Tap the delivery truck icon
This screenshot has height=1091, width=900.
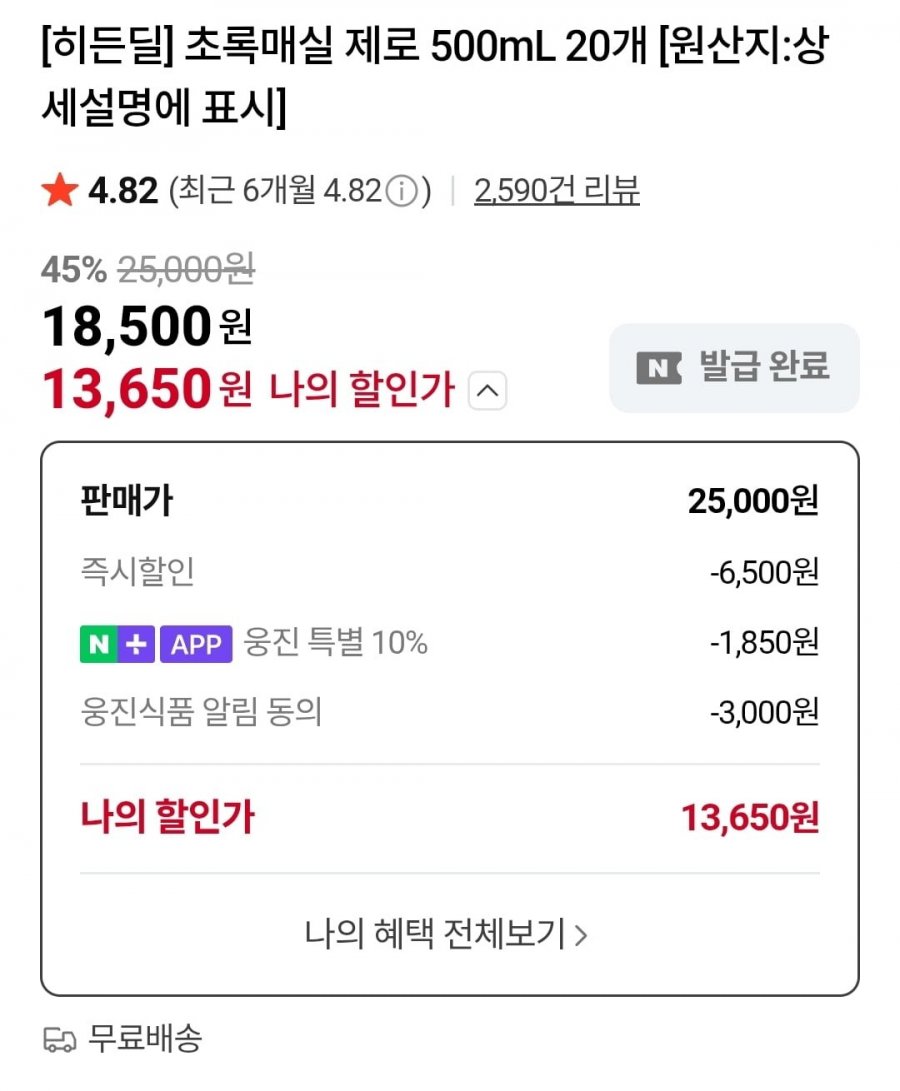point(60,1040)
